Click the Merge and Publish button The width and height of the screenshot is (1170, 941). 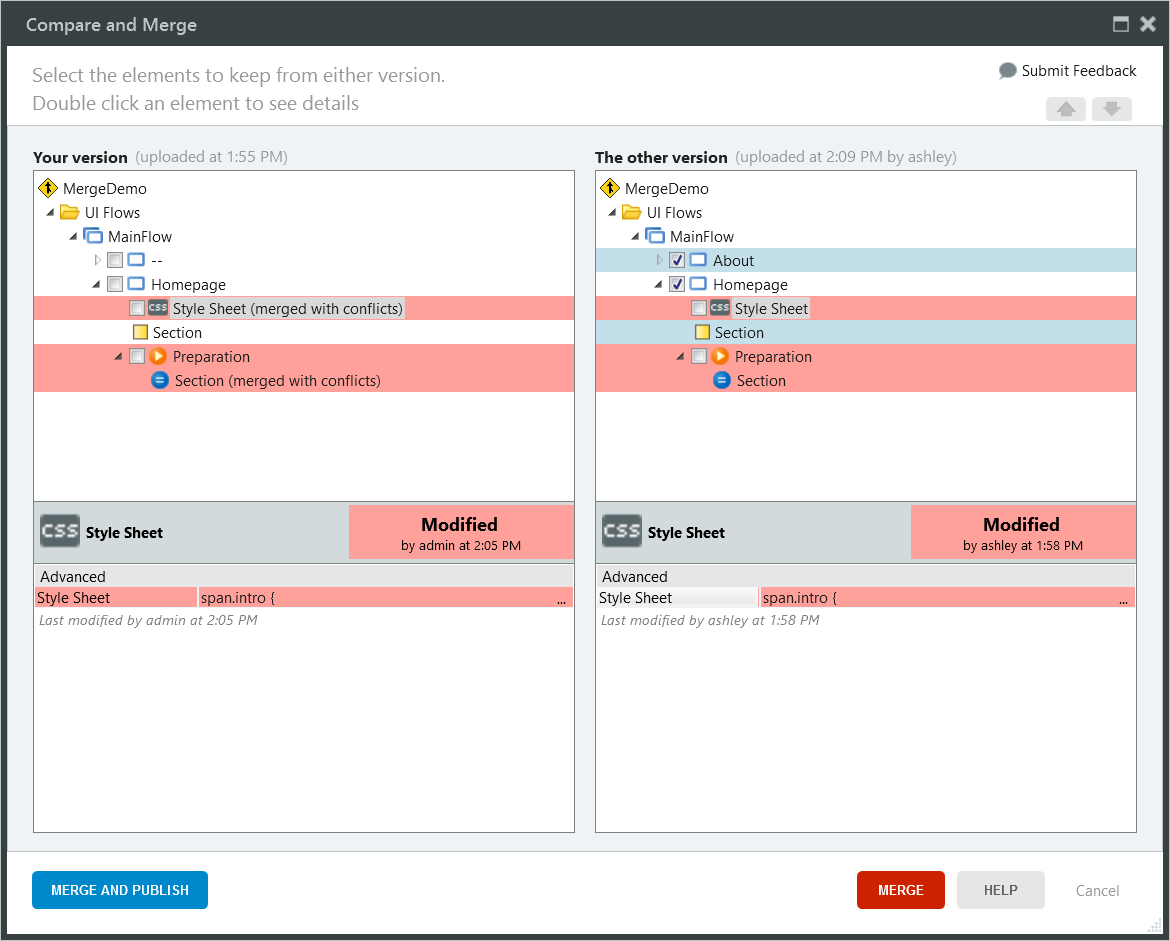point(120,890)
